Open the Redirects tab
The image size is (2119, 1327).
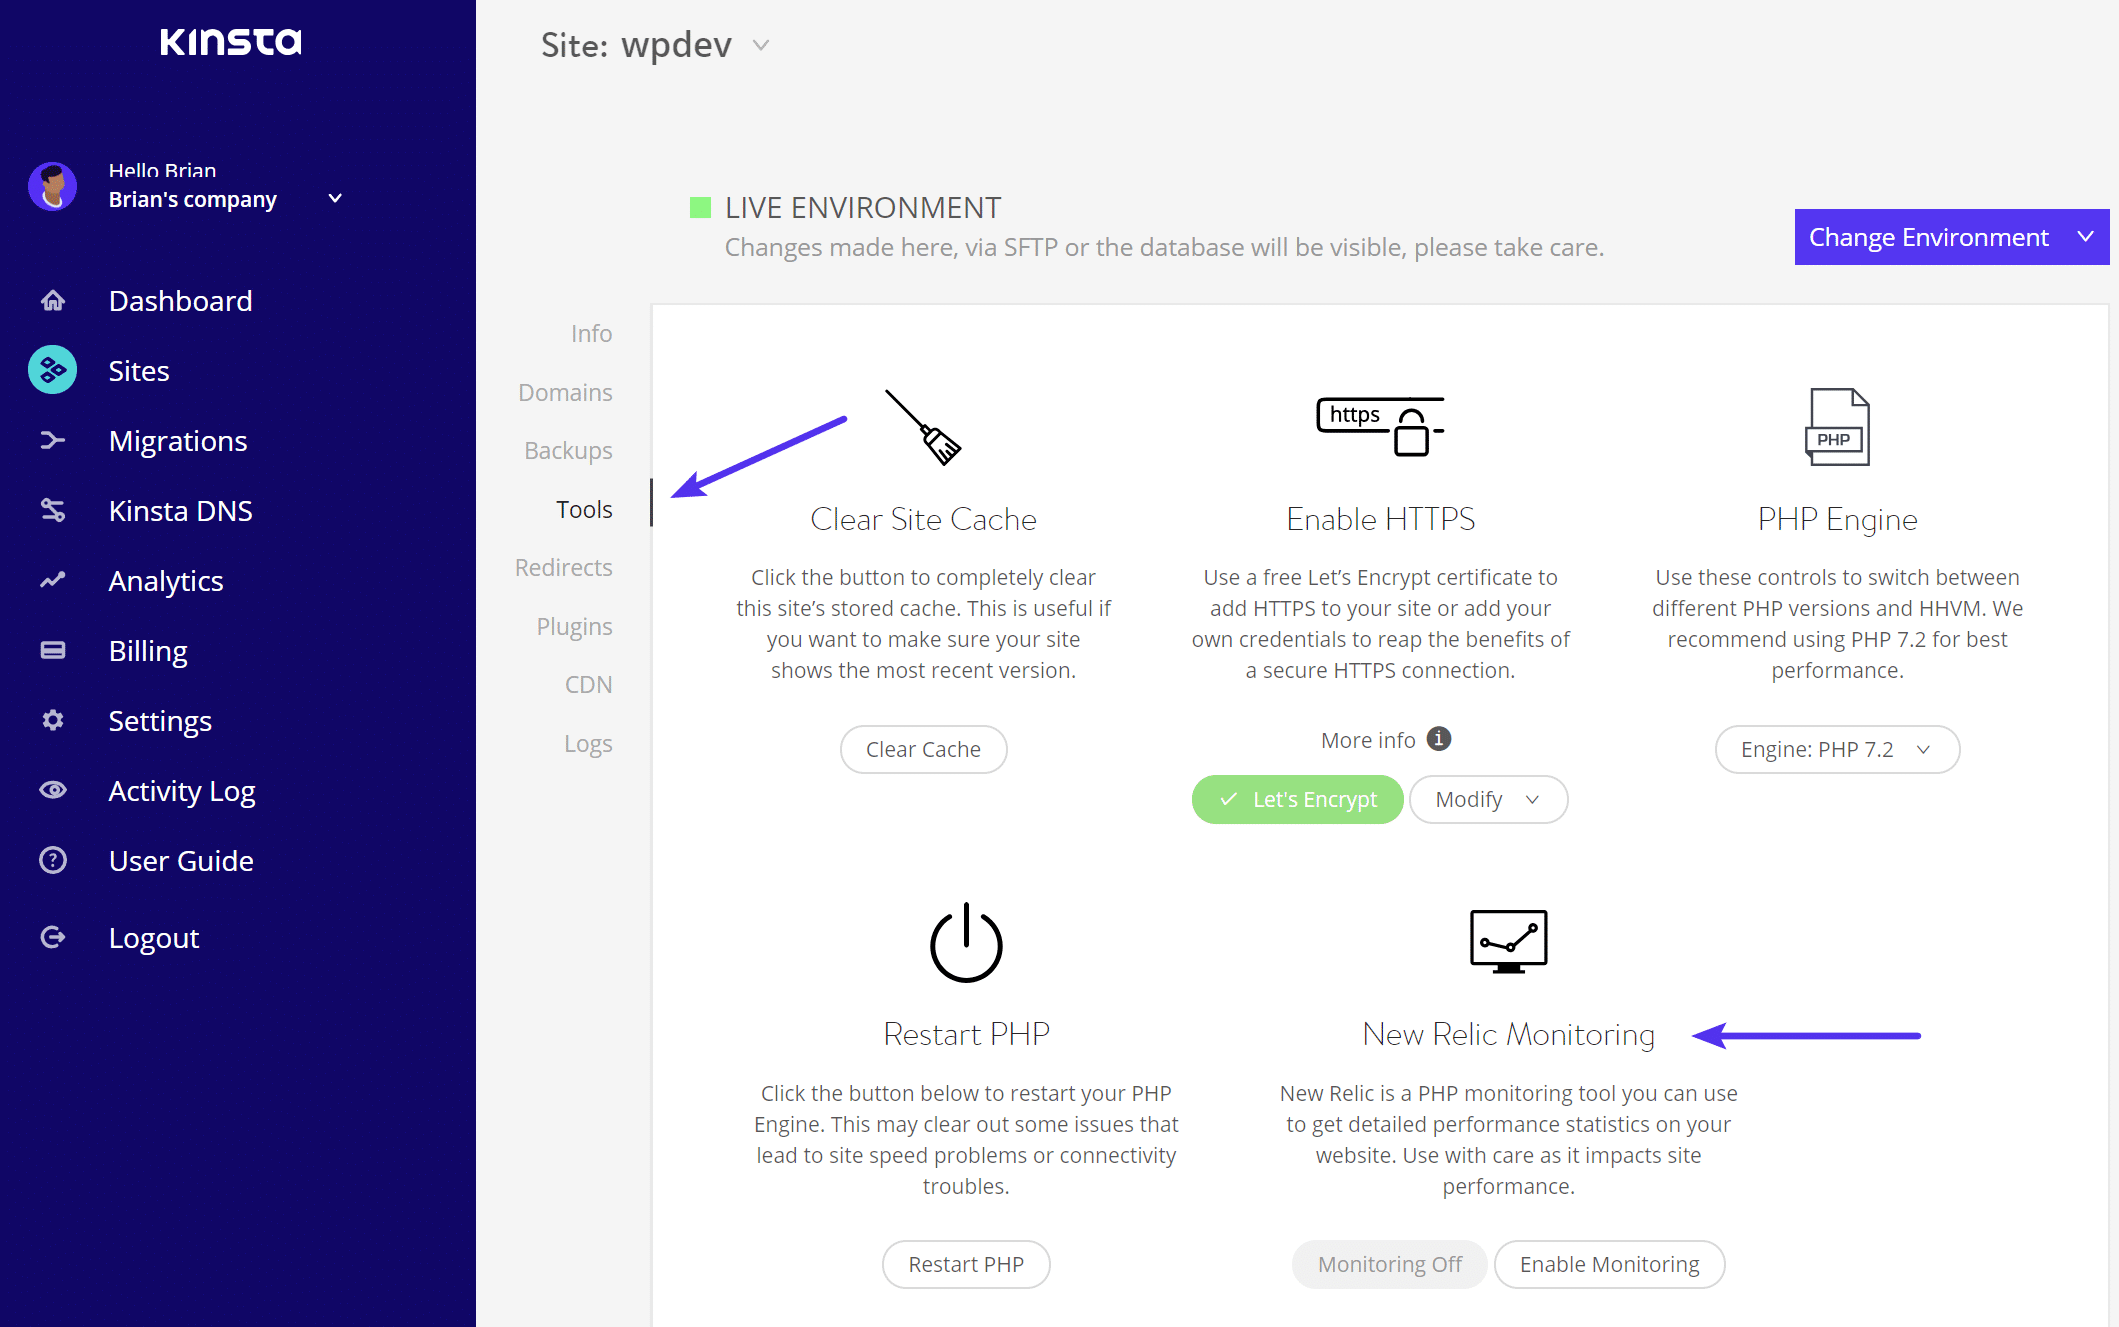tap(563, 567)
